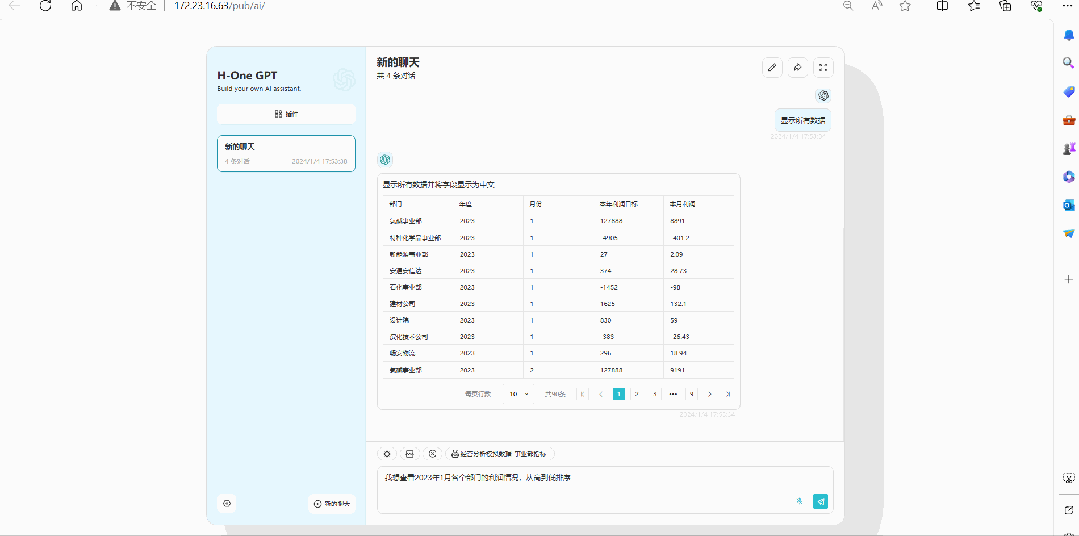1079x536 pixels.
Task: Click the browser favorites star icon
Action: 905,6
